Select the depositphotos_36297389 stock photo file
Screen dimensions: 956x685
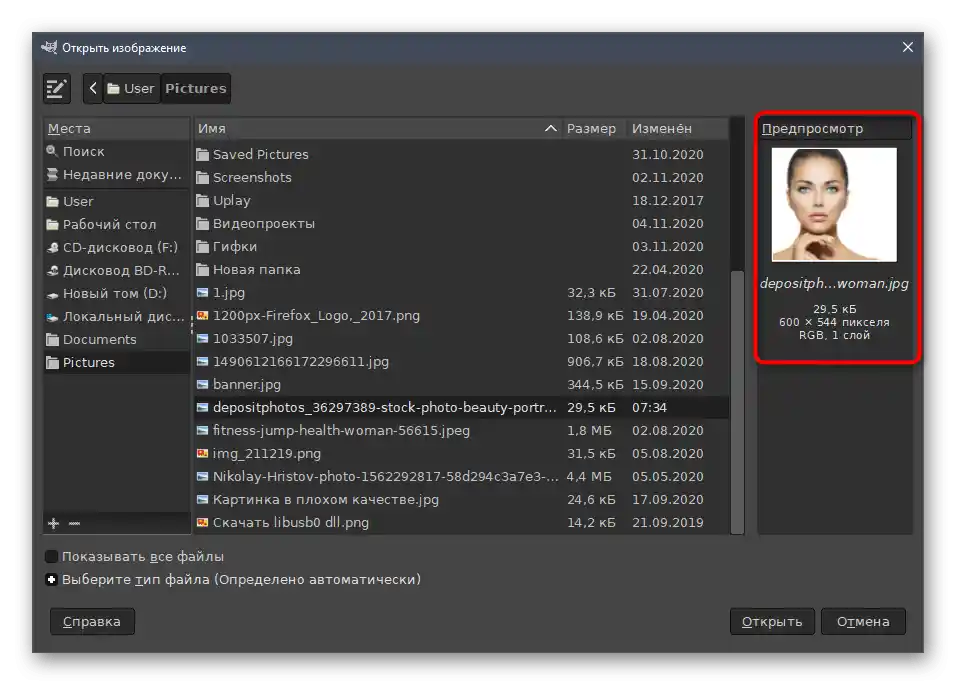(462, 408)
